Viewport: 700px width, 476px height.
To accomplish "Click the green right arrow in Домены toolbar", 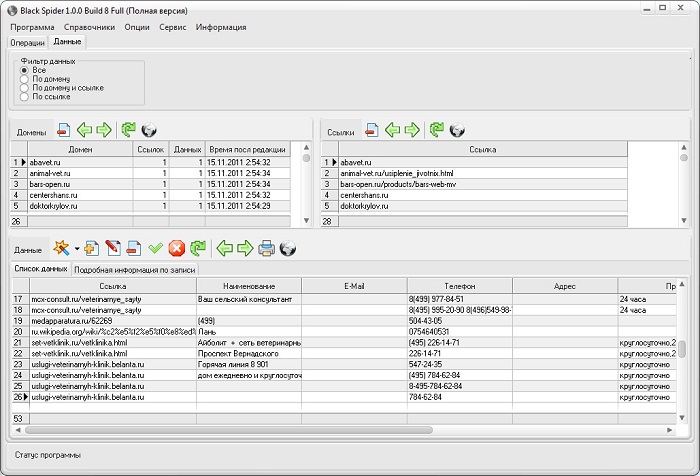I will [104, 130].
